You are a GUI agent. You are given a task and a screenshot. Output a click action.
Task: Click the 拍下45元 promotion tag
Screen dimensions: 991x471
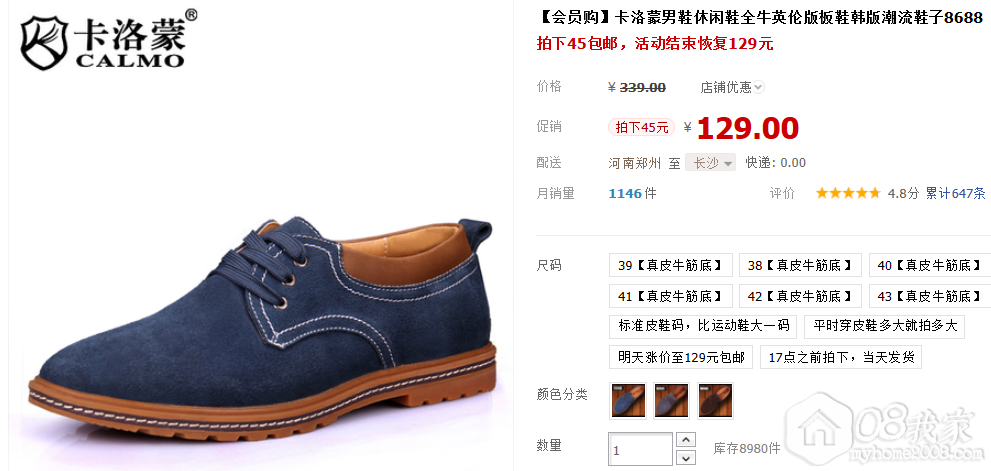click(x=641, y=127)
